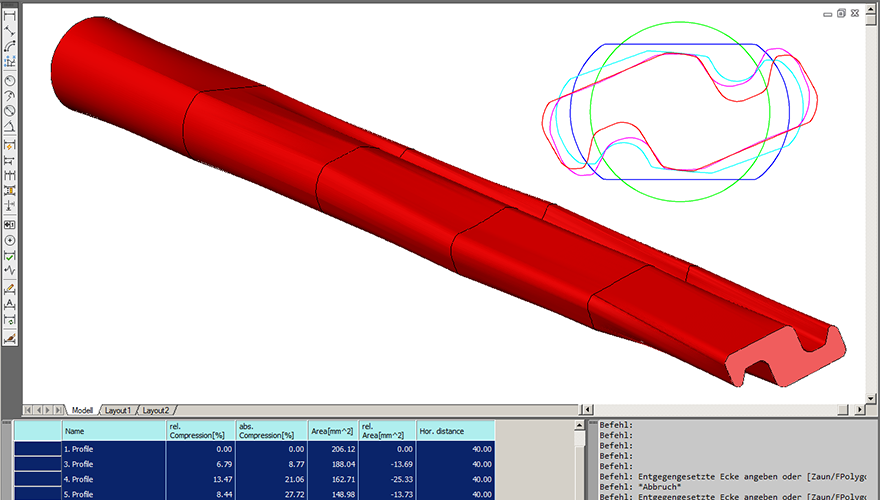Click the rel. Compression[%] column header
Viewport: 880px width, 500px height.
point(200,430)
